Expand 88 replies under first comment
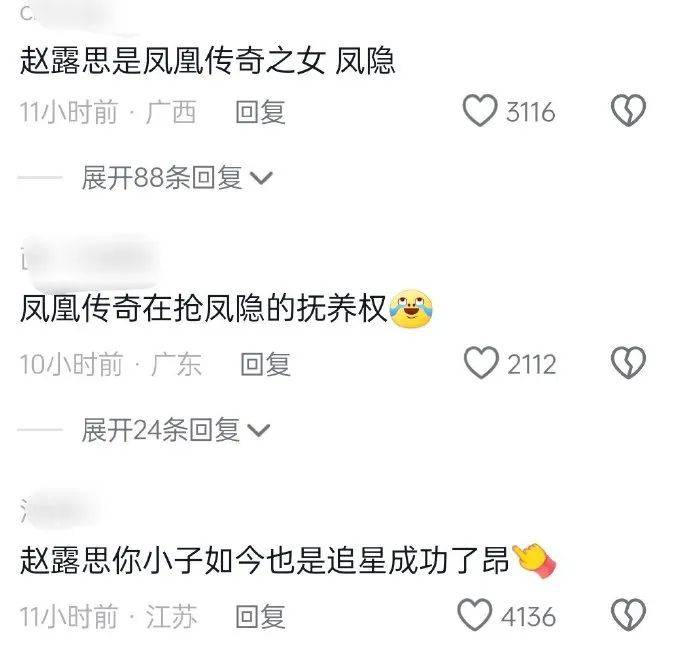 pos(177,178)
